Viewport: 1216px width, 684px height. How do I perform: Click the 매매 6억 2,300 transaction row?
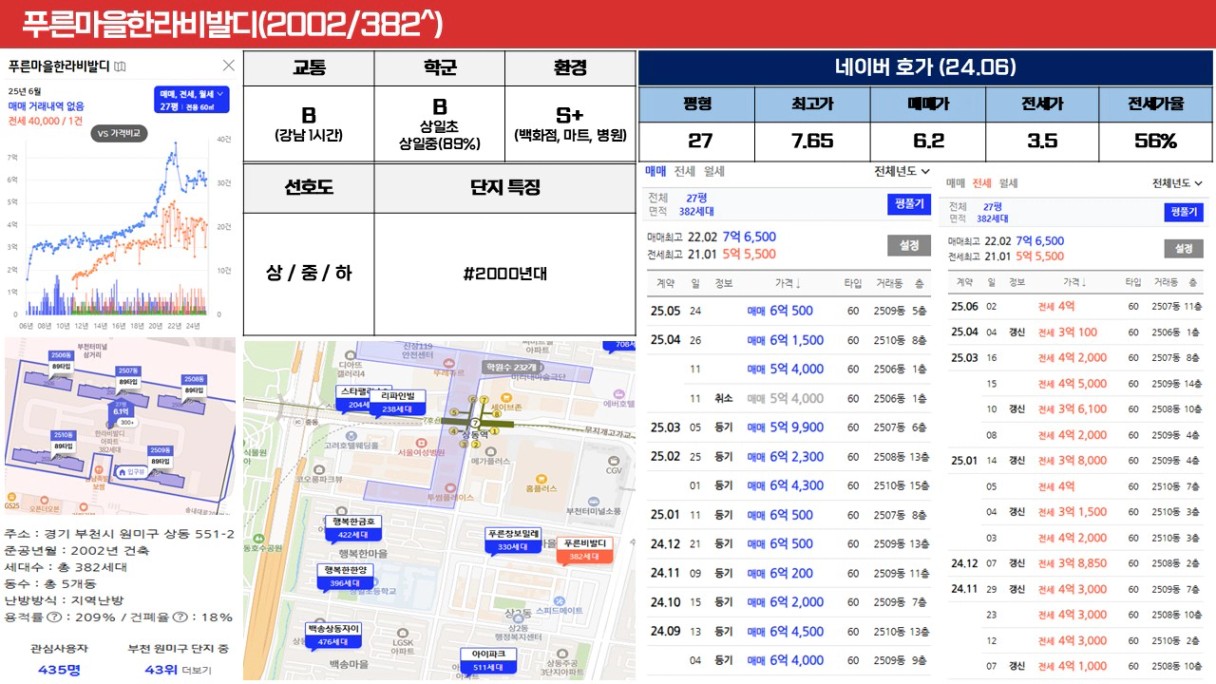[x=789, y=456]
